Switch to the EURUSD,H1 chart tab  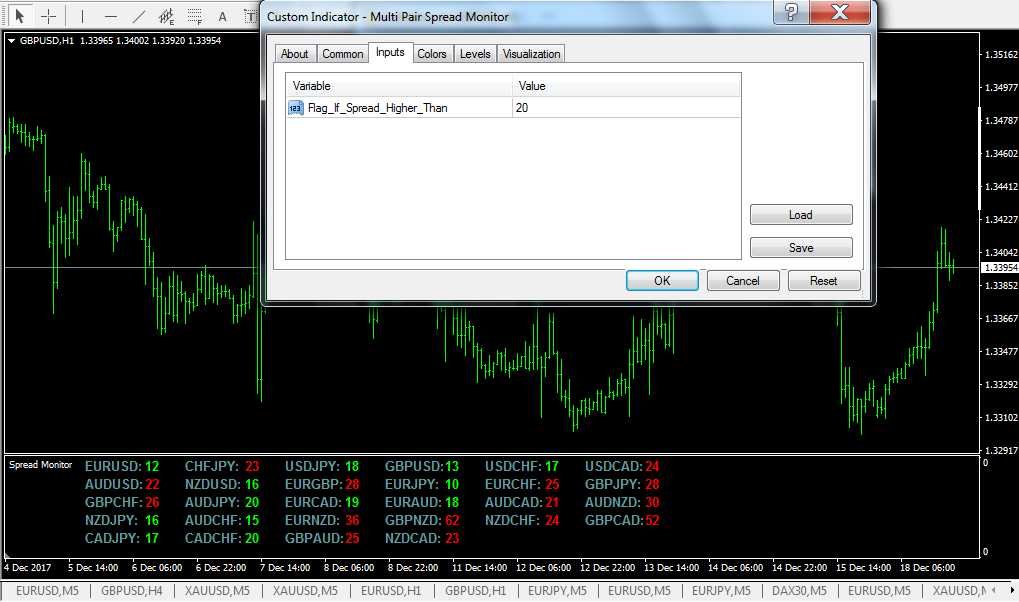point(391,590)
